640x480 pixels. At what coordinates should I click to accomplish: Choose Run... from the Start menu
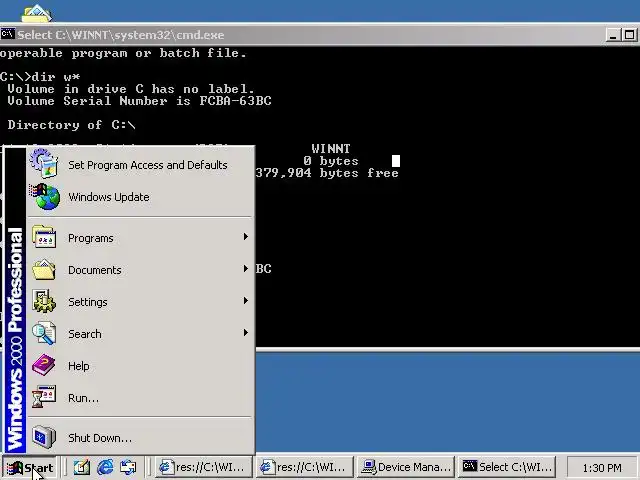pos(141,398)
